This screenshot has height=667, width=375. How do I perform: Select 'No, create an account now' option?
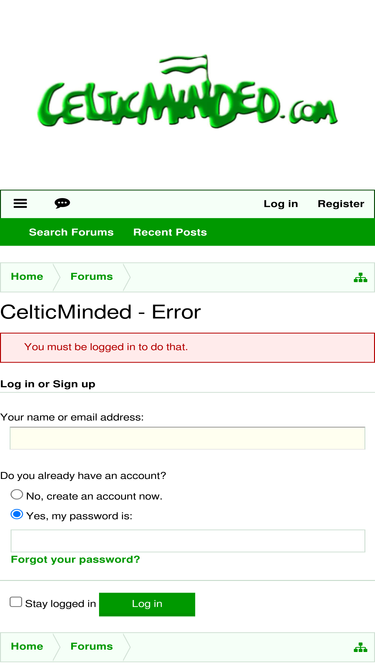[x=17, y=494]
